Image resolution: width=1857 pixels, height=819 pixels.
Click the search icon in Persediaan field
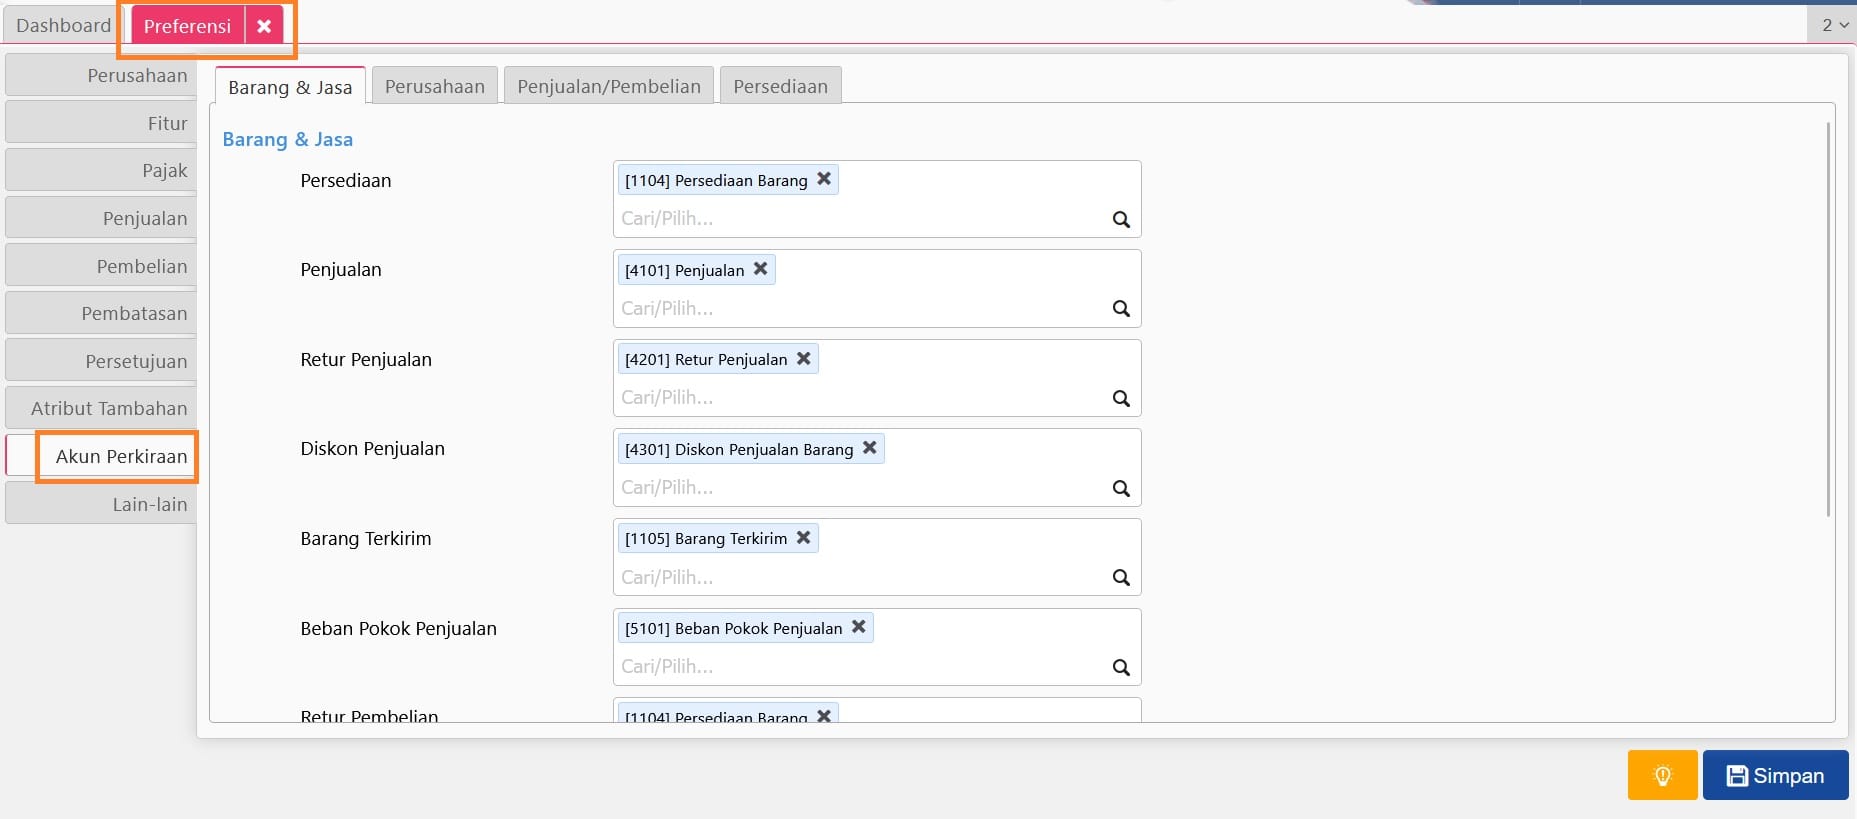click(1121, 220)
